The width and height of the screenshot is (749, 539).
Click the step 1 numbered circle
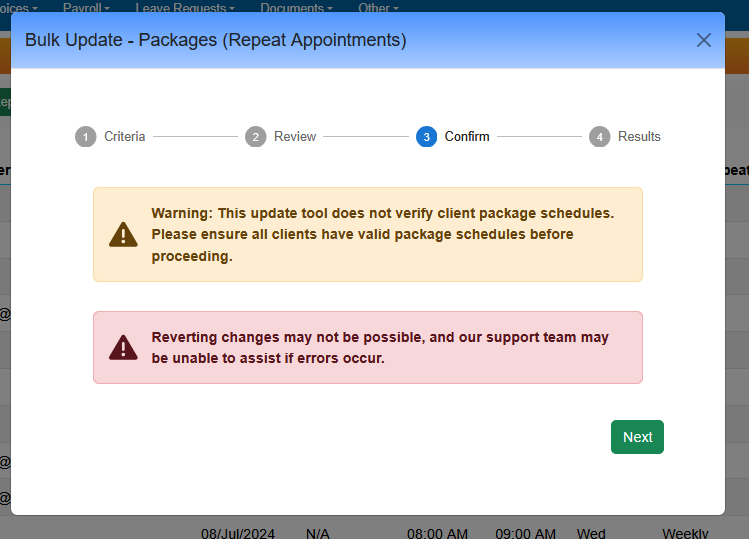(86, 137)
